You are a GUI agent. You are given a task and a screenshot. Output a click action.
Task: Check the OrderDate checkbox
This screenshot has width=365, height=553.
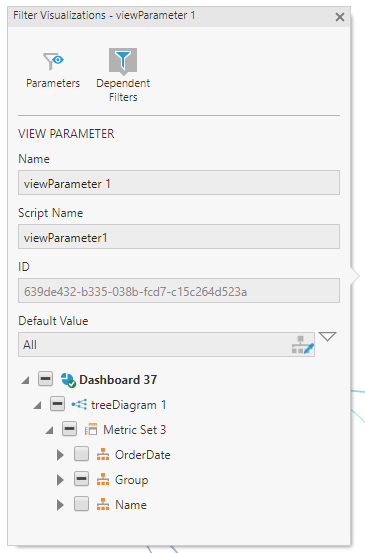click(x=81, y=454)
